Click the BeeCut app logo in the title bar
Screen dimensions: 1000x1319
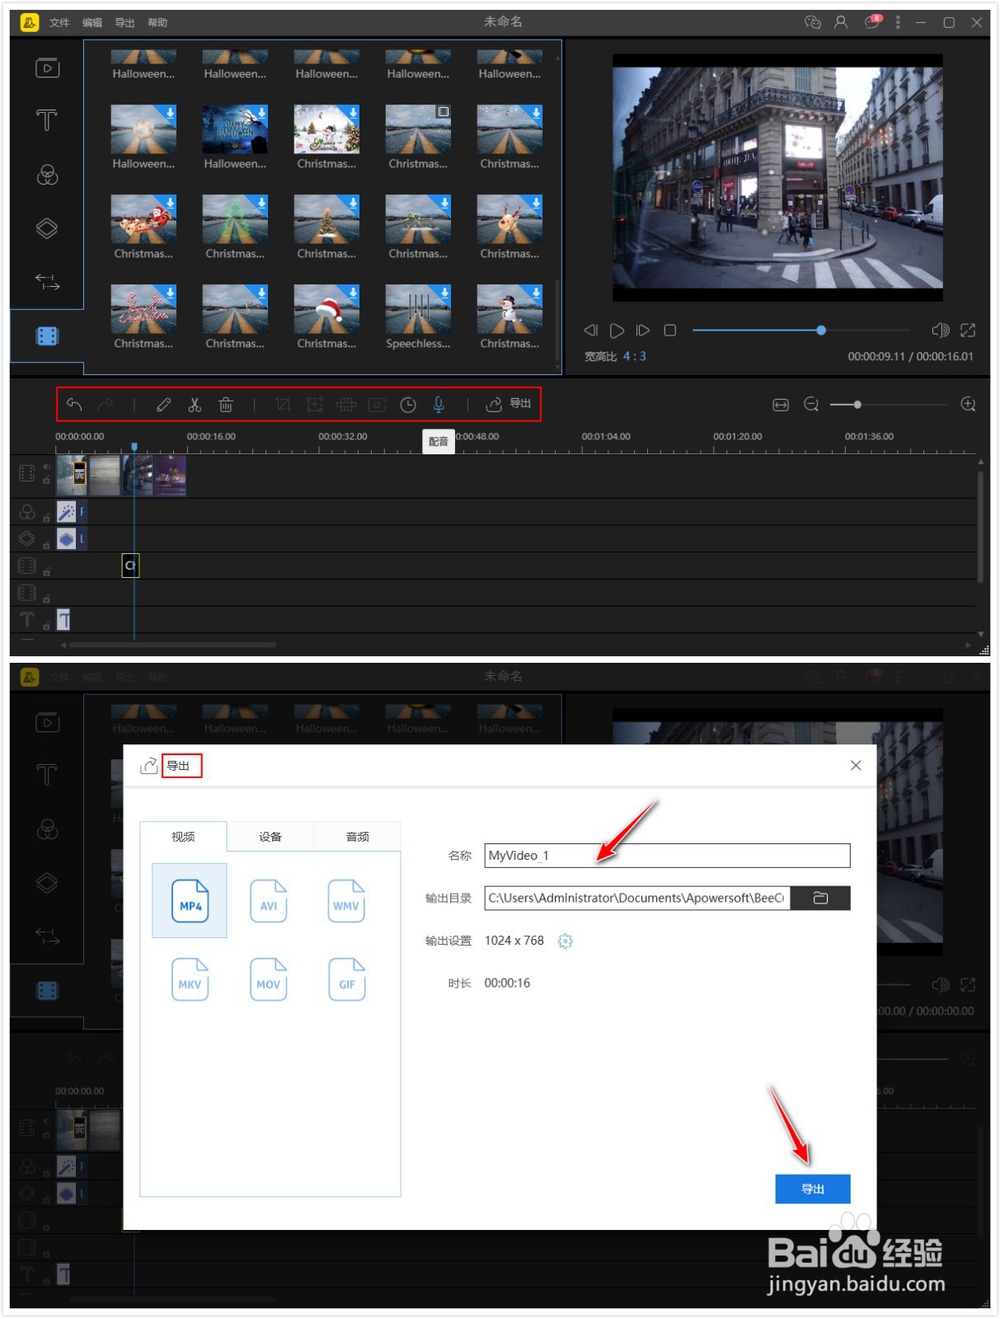pos(29,22)
